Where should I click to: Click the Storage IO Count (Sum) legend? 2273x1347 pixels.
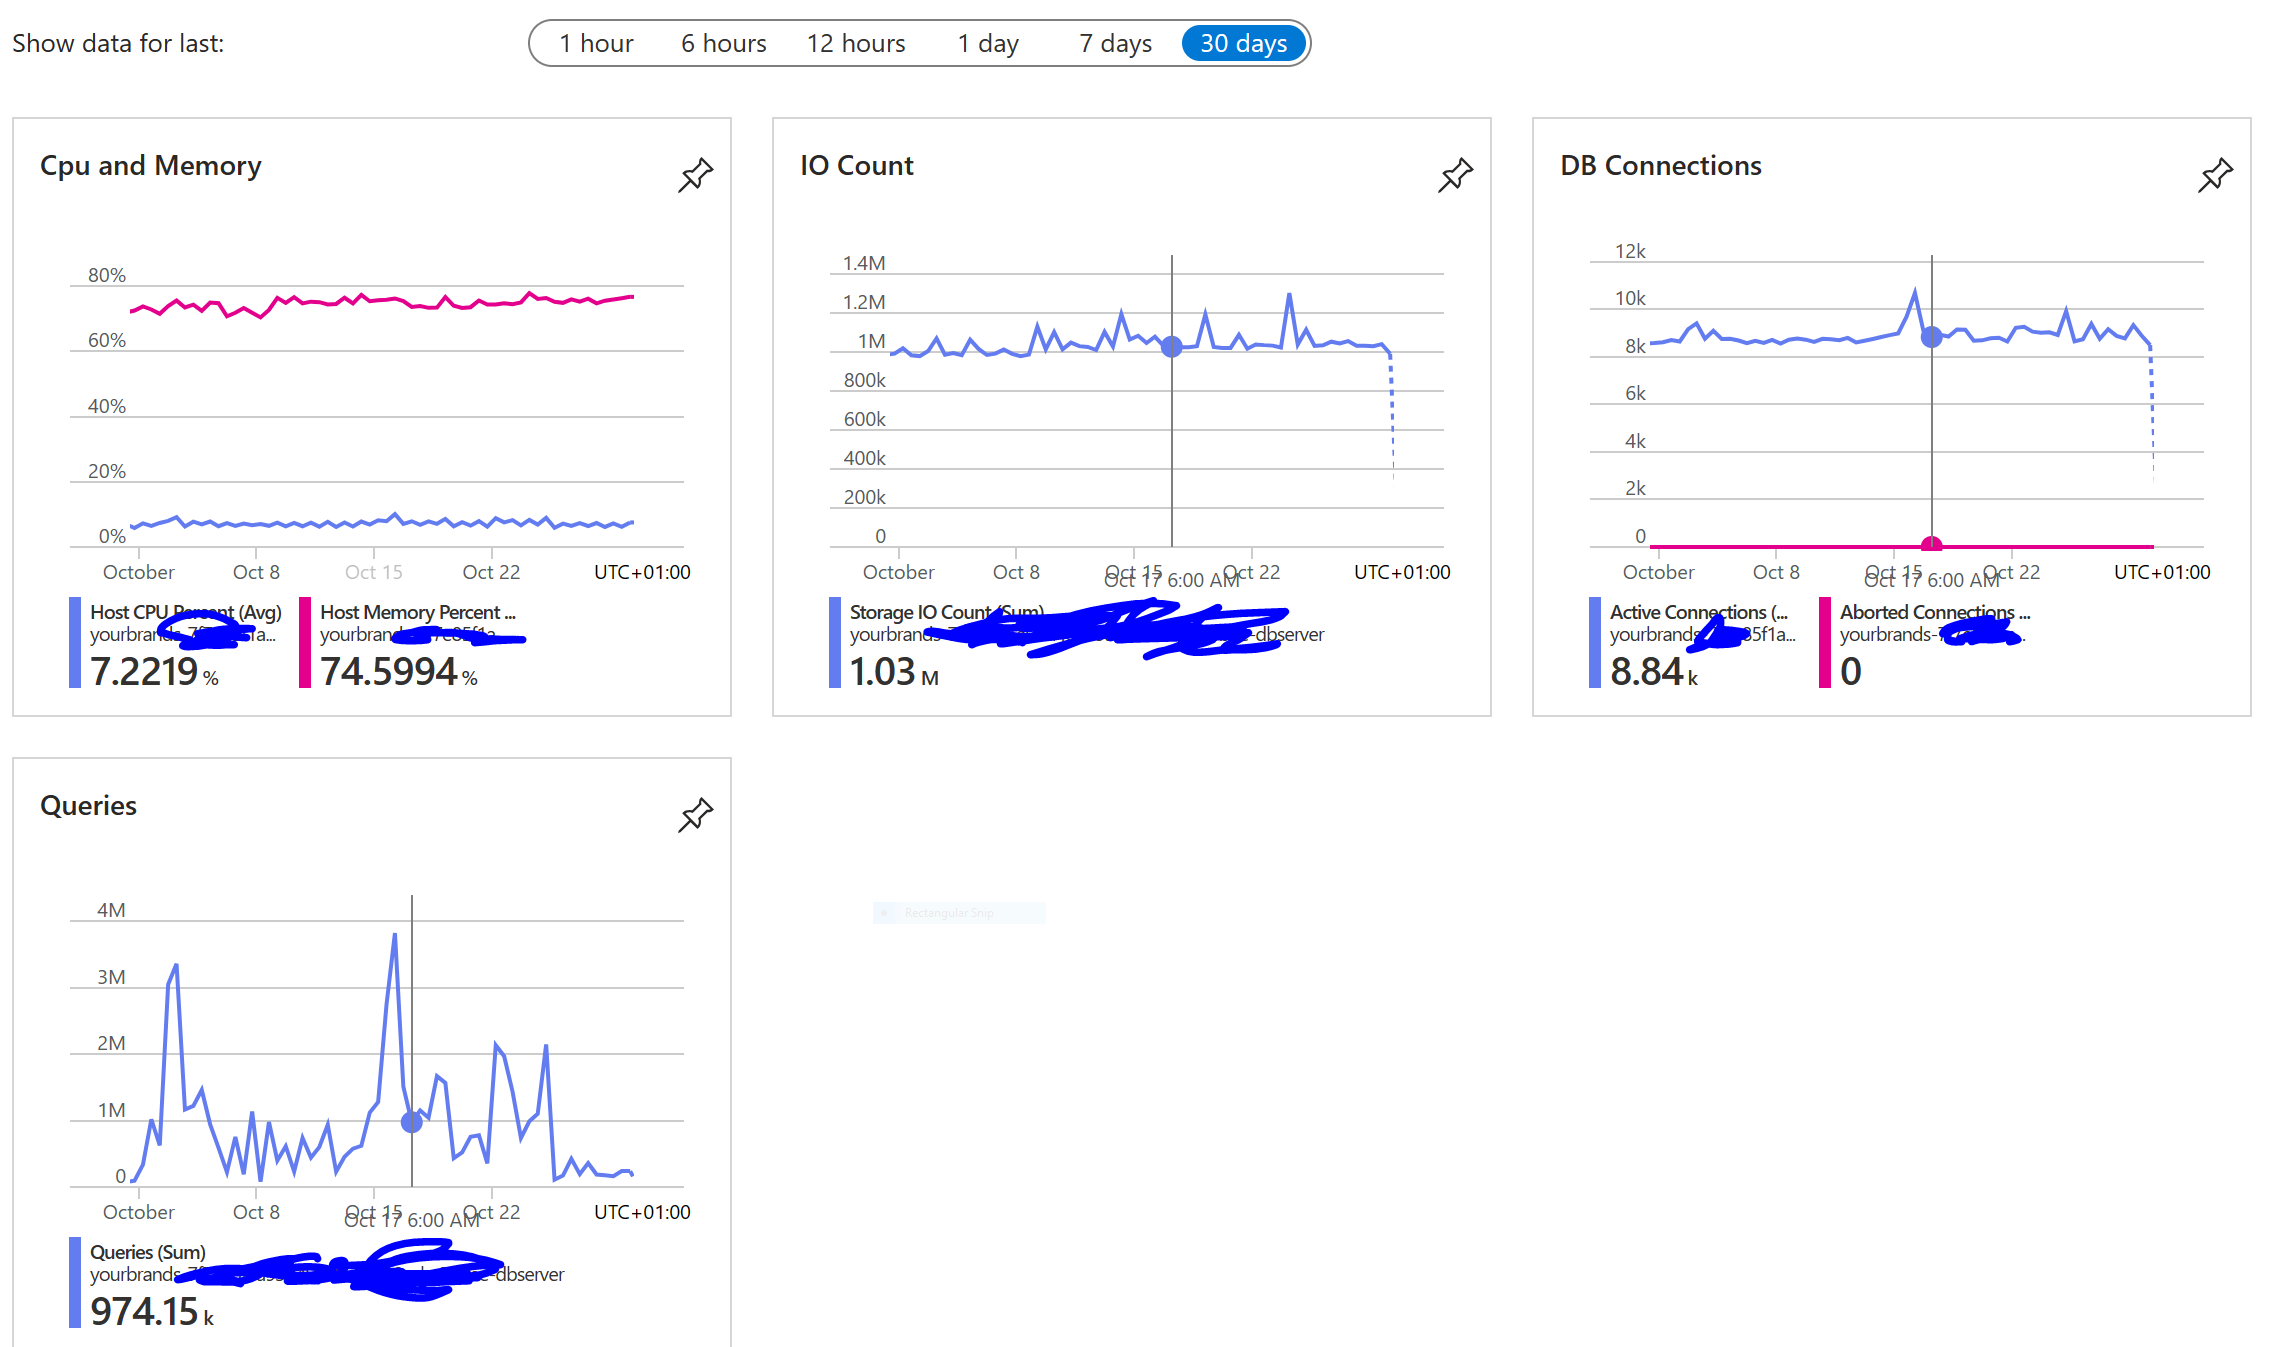pyautogui.click(x=946, y=612)
